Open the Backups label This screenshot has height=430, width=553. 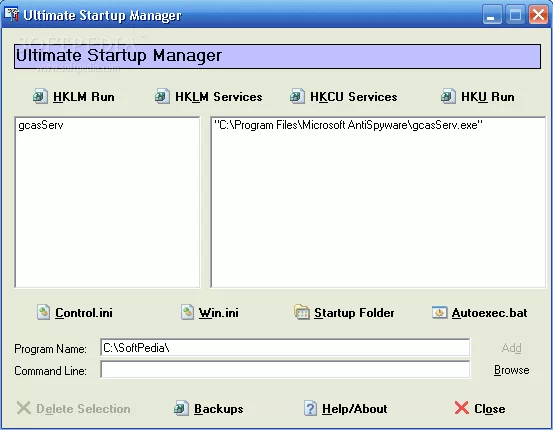coord(219,409)
